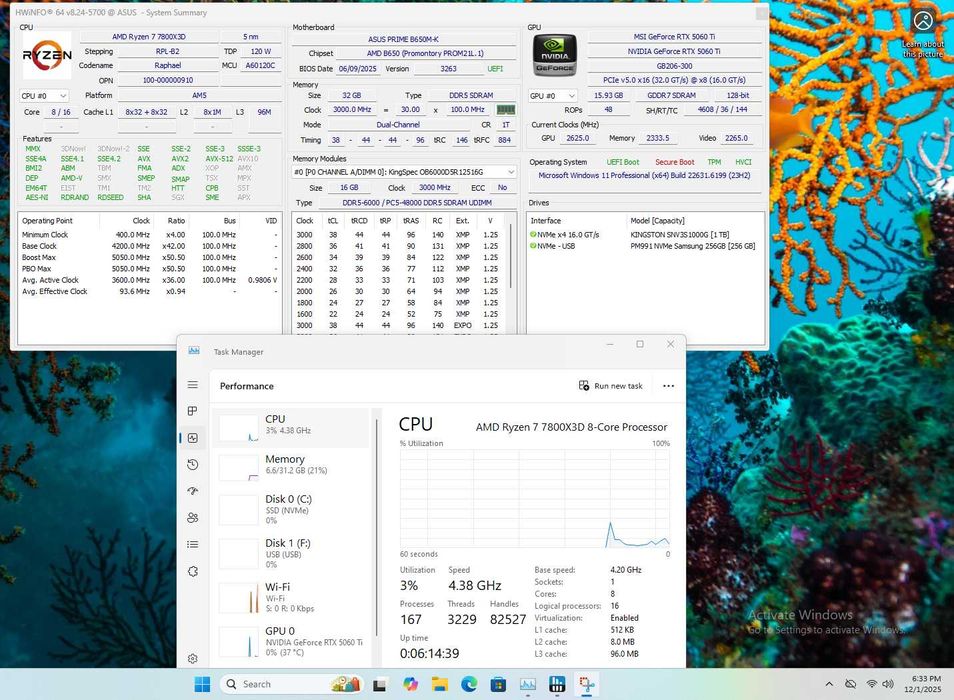Expand the CPU #0 selector dropdown in HWiNFO
Image resolution: width=954 pixels, height=700 pixels.
(43, 95)
